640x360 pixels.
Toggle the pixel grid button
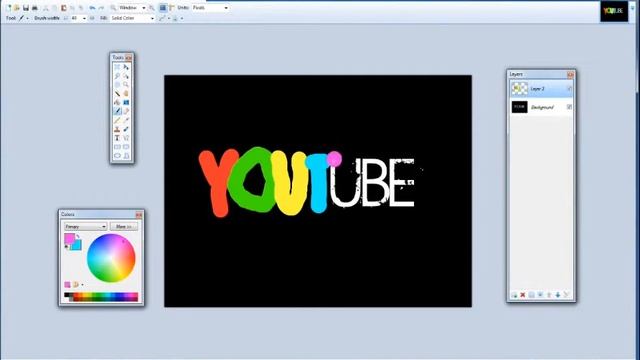[163, 8]
